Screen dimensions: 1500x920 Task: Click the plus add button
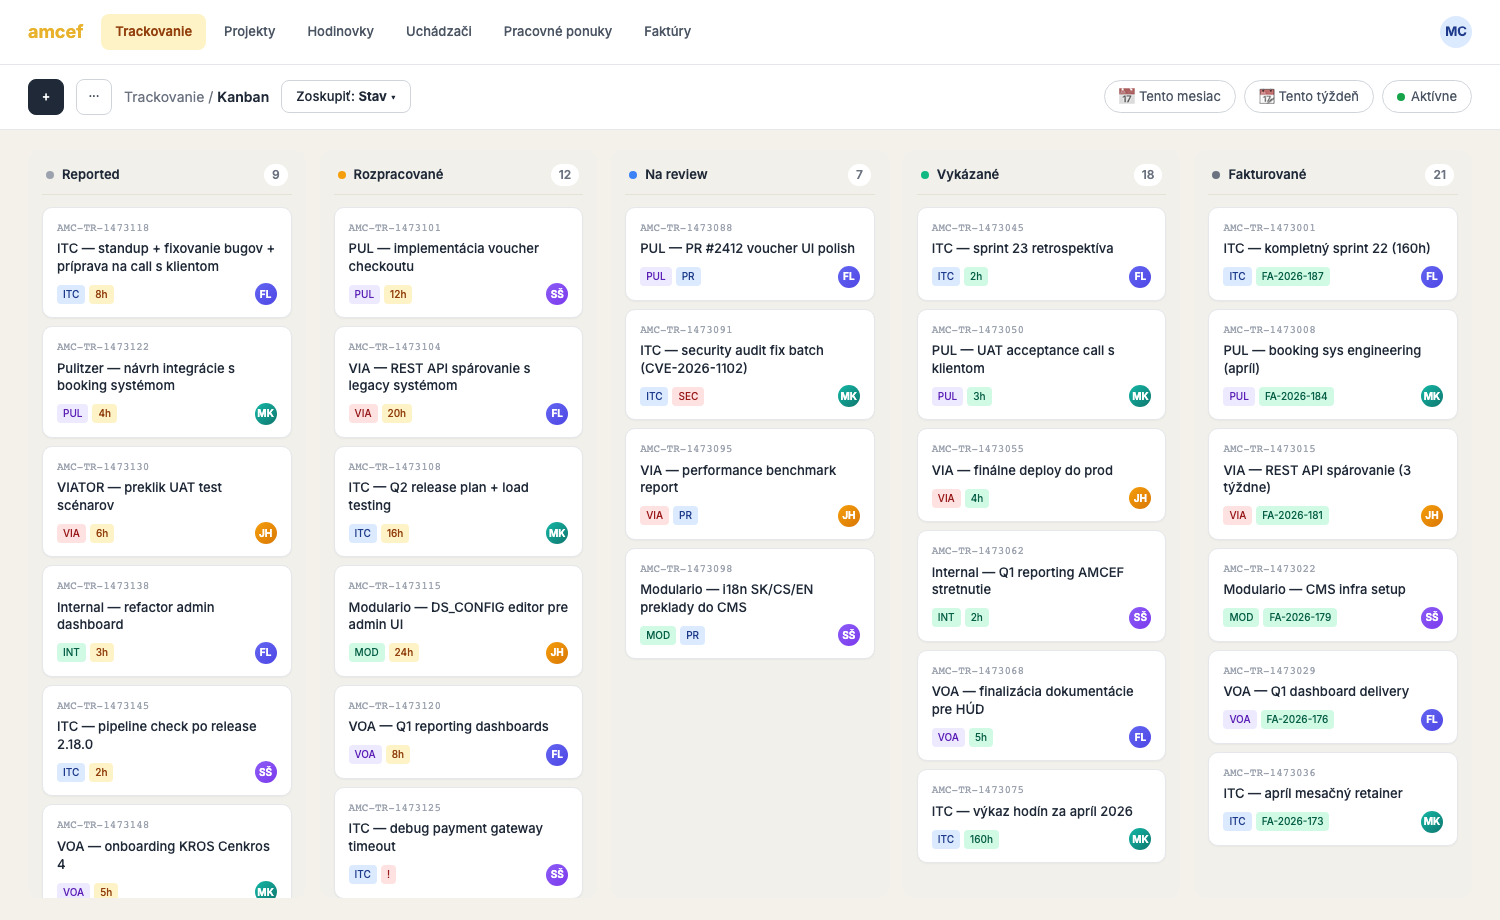coord(46,97)
